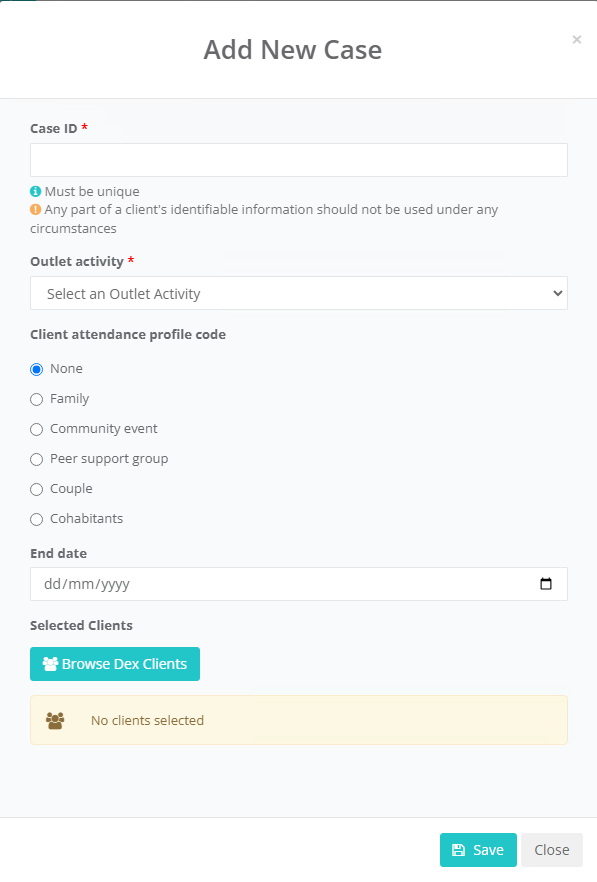Click the orange warning icon by identifiable information note
This screenshot has width=597, height=882.
pyautogui.click(x=35, y=209)
